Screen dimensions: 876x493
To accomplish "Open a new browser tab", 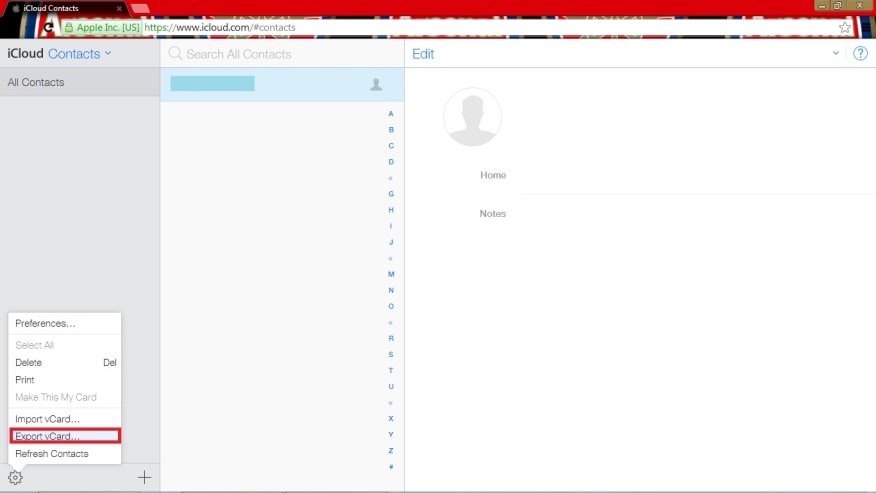I will click(140, 8).
